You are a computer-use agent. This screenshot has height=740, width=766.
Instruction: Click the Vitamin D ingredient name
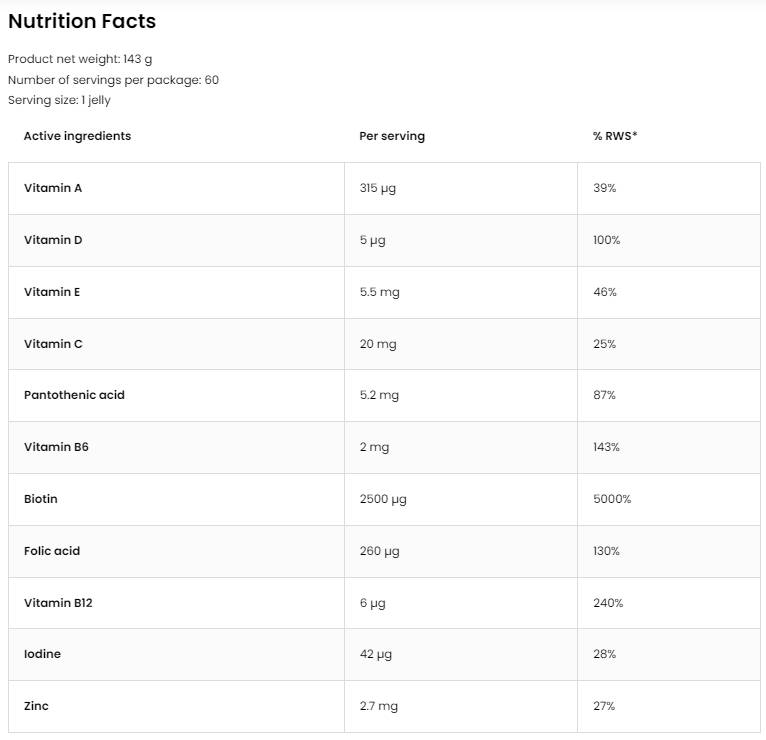pyautogui.click(x=53, y=240)
